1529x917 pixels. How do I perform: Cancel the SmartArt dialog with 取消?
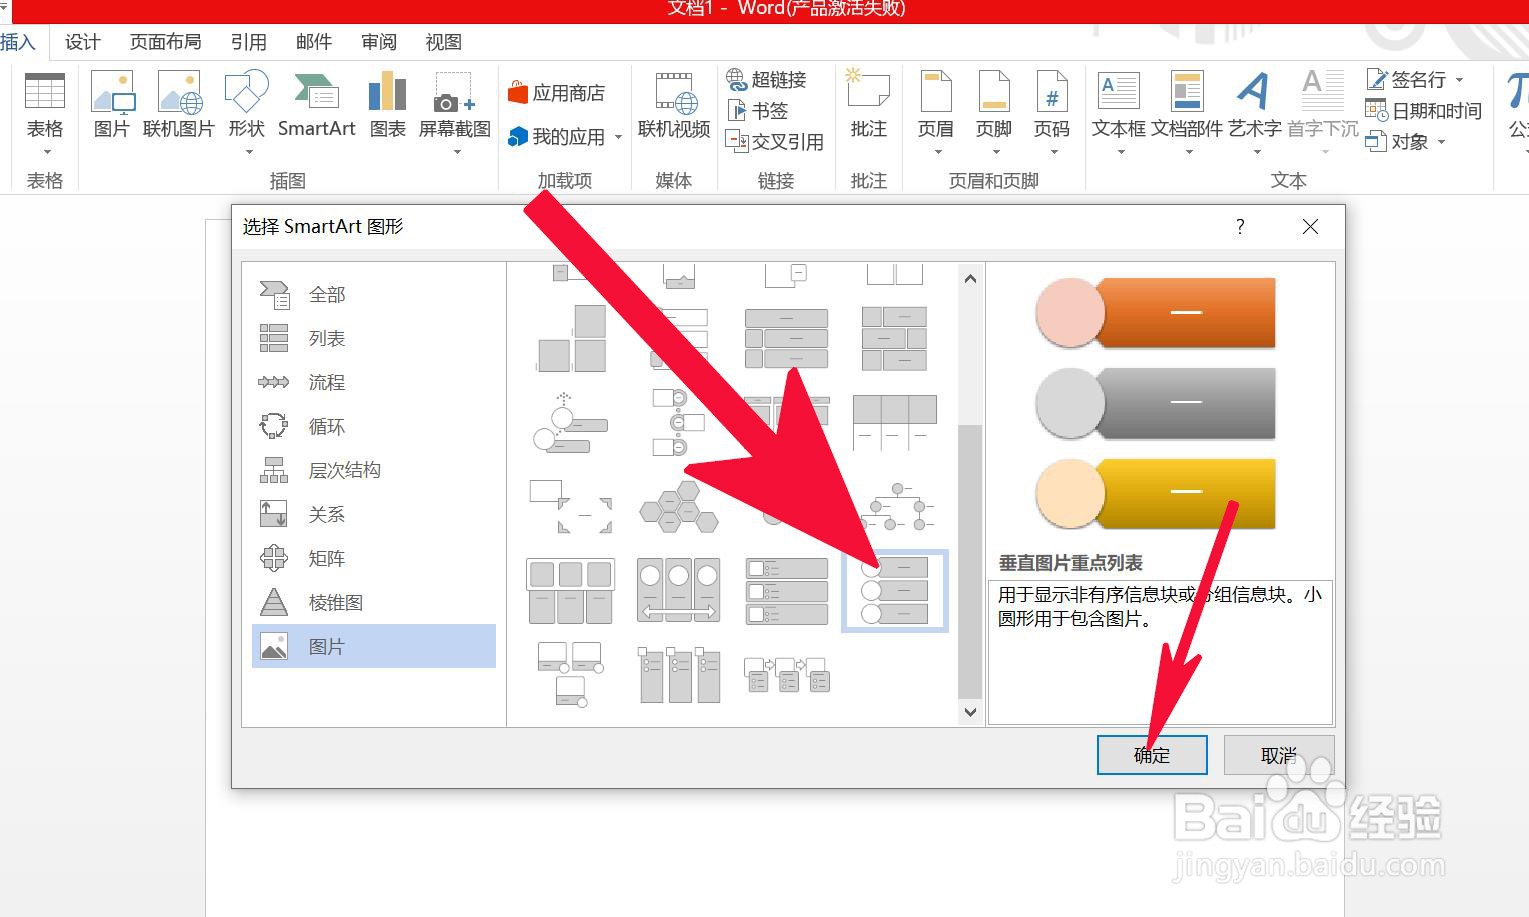click(1276, 755)
